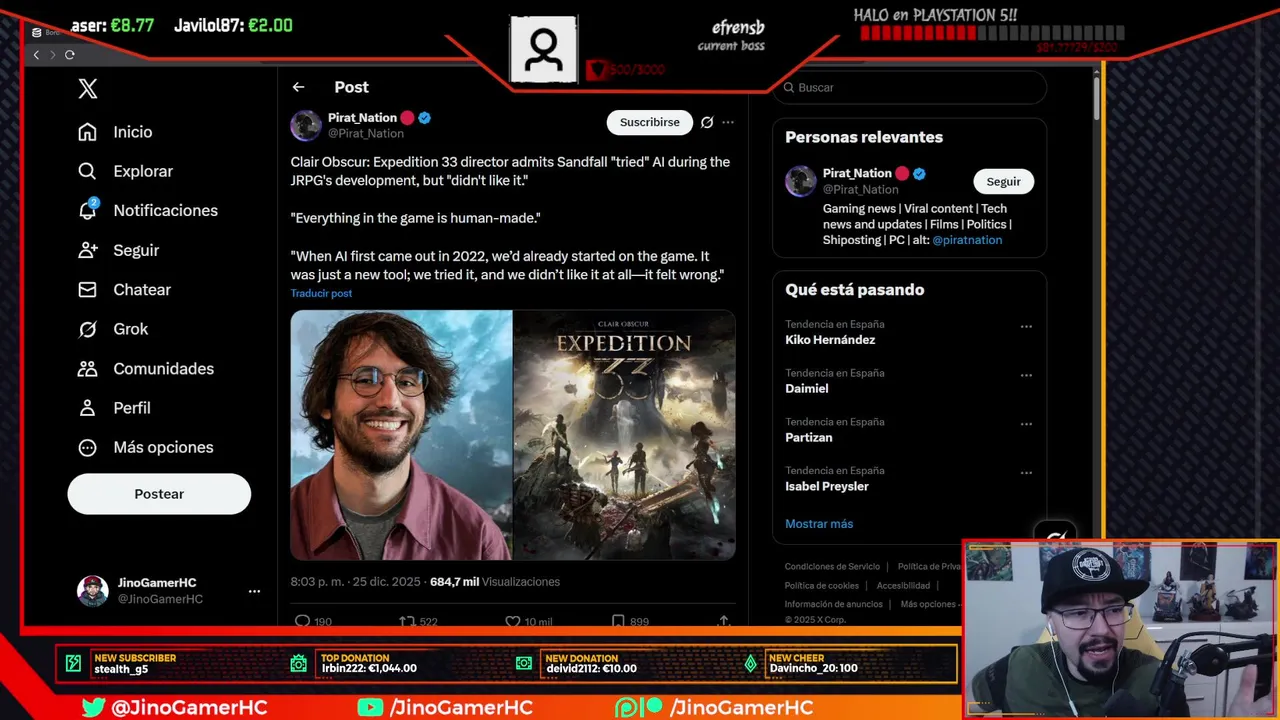The image size is (1280, 720).
Task: Open options for Isabel Preysler trend
Action: point(1026,473)
